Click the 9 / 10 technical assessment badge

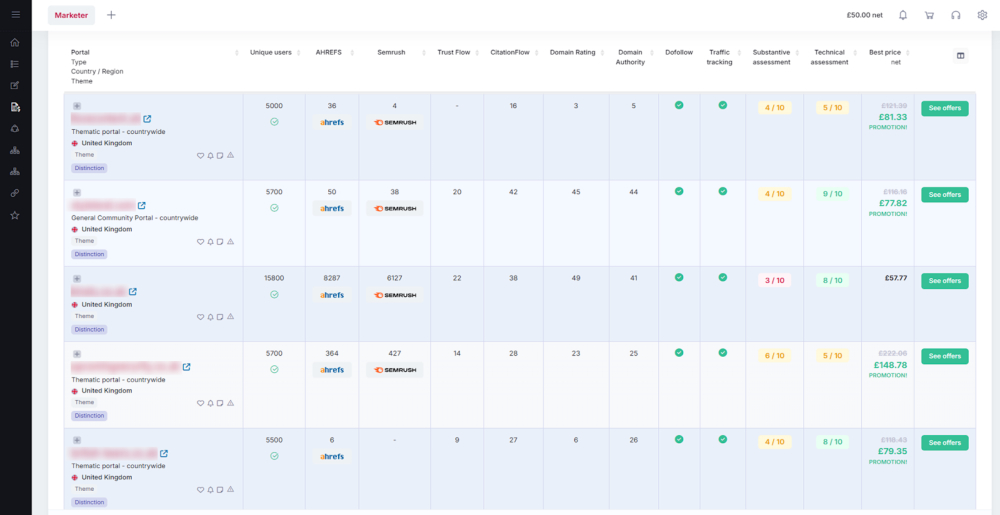(832, 194)
